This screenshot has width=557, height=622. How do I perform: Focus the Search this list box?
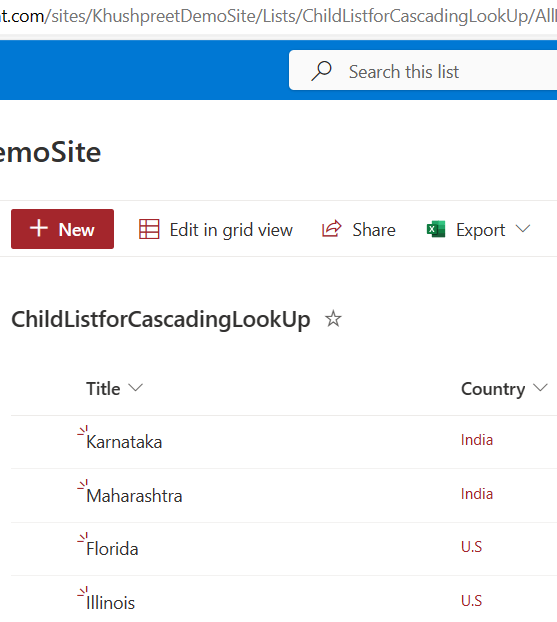point(423,70)
